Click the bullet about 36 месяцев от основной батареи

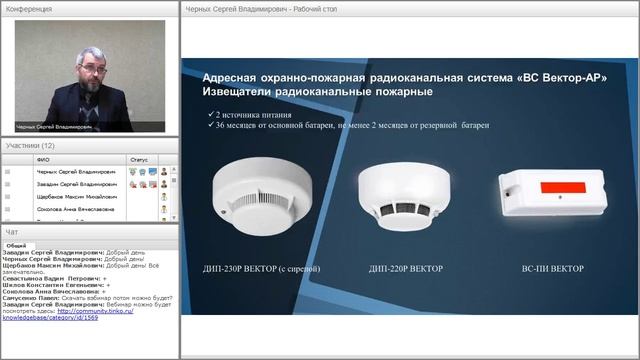coord(349,125)
